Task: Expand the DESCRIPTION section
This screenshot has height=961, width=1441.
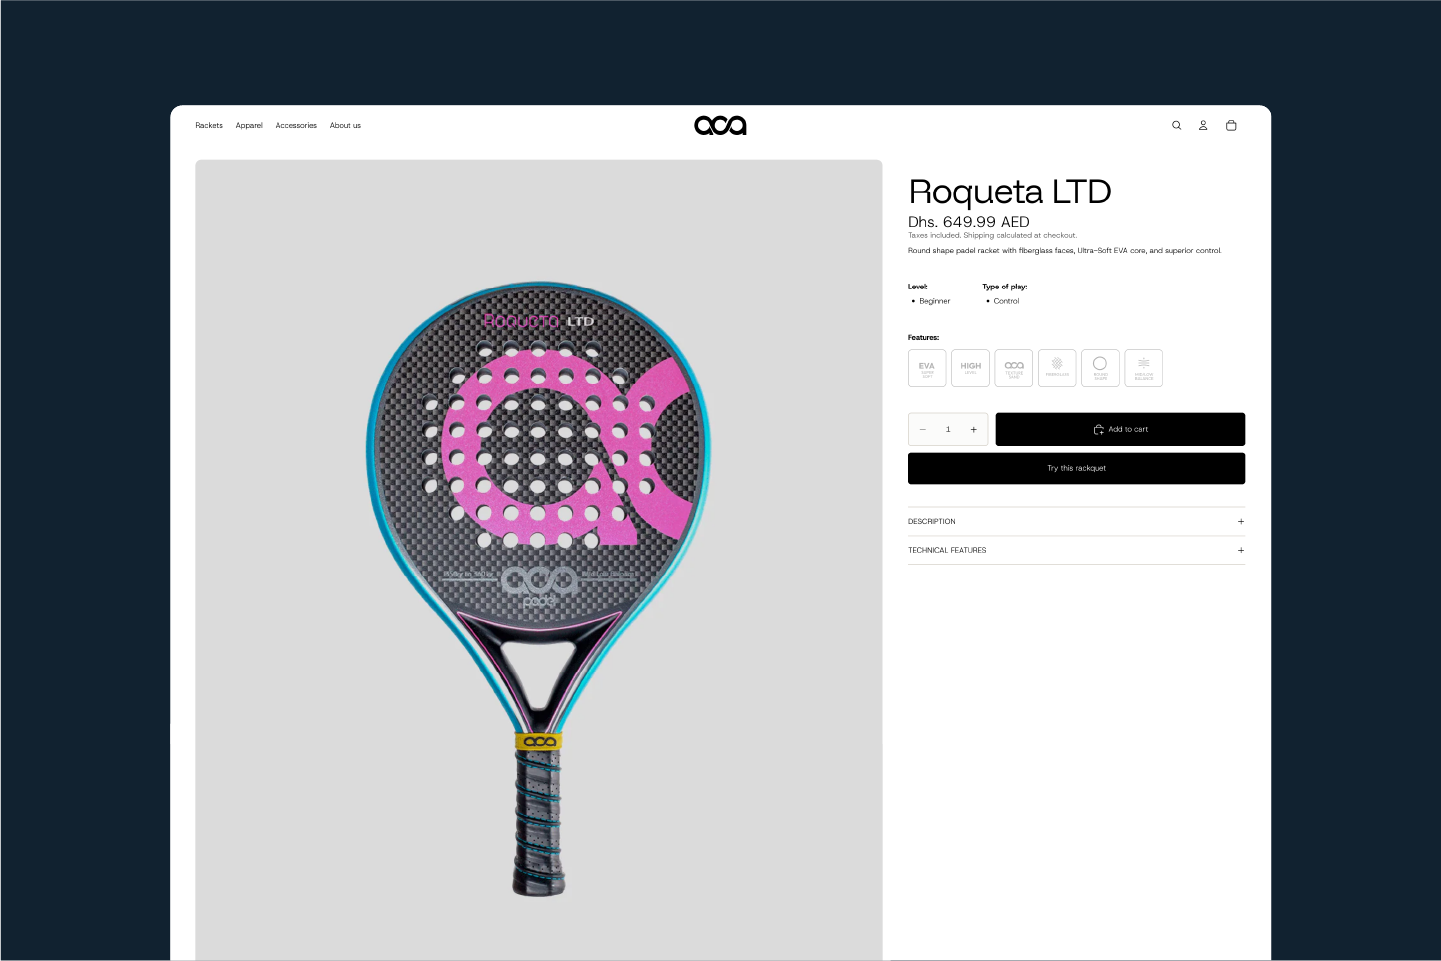Action: click(x=1076, y=521)
